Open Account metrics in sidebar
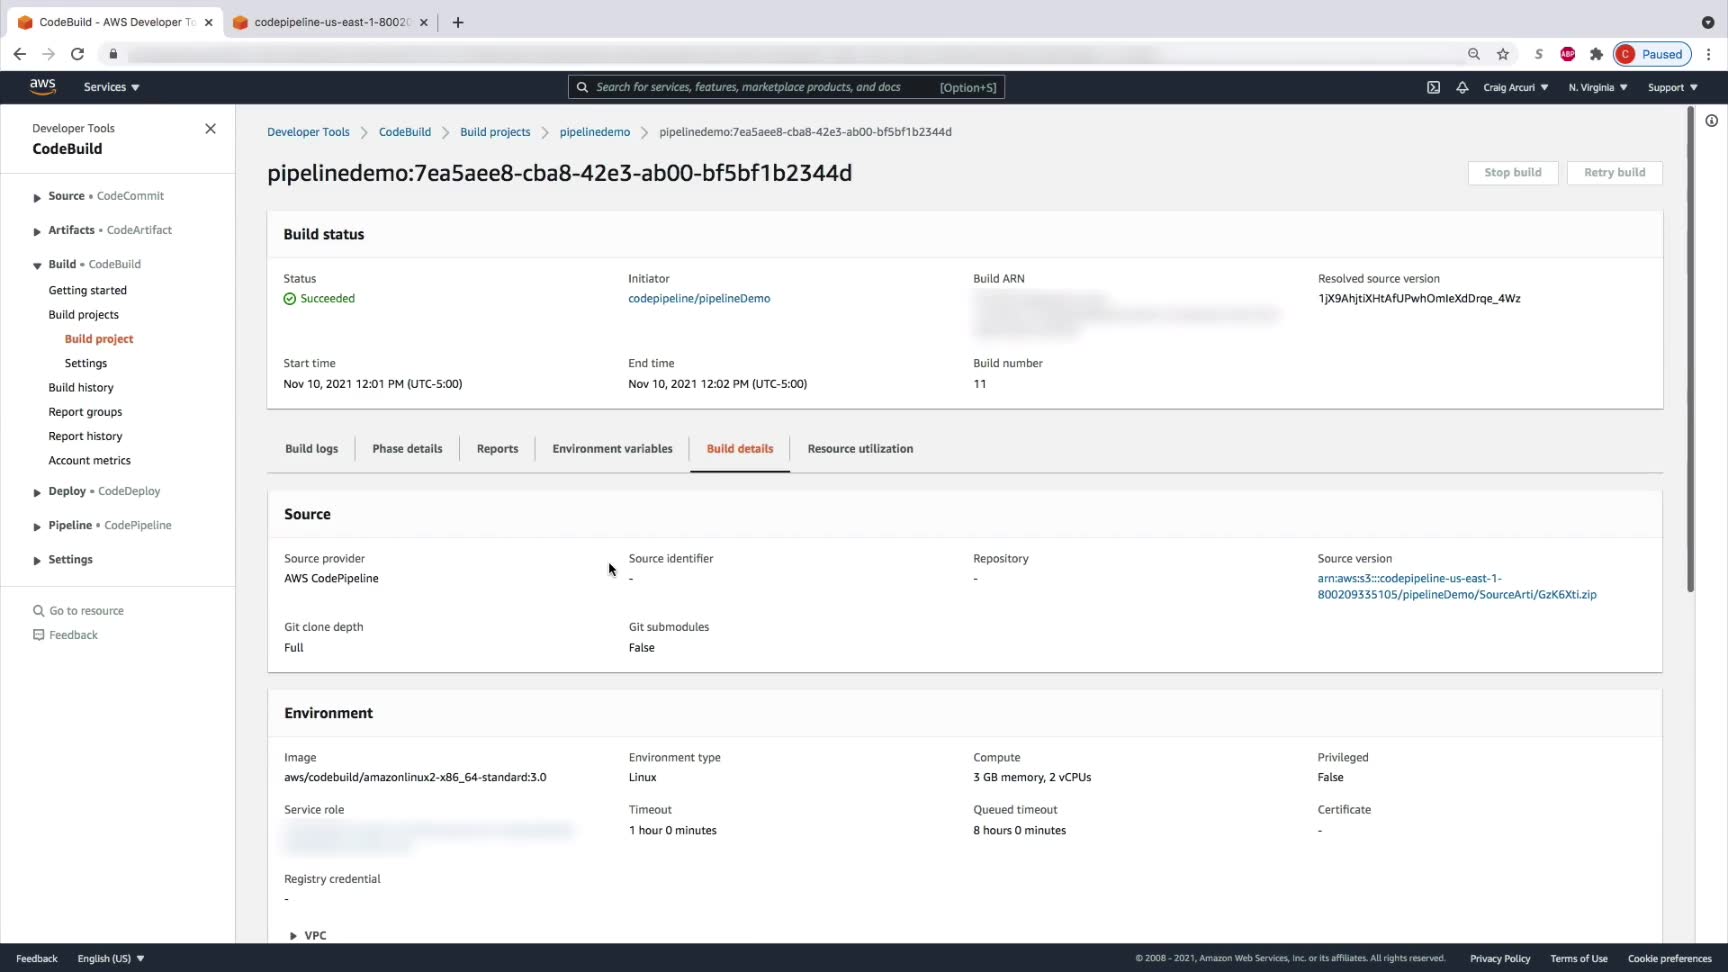 pyautogui.click(x=90, y=461)
